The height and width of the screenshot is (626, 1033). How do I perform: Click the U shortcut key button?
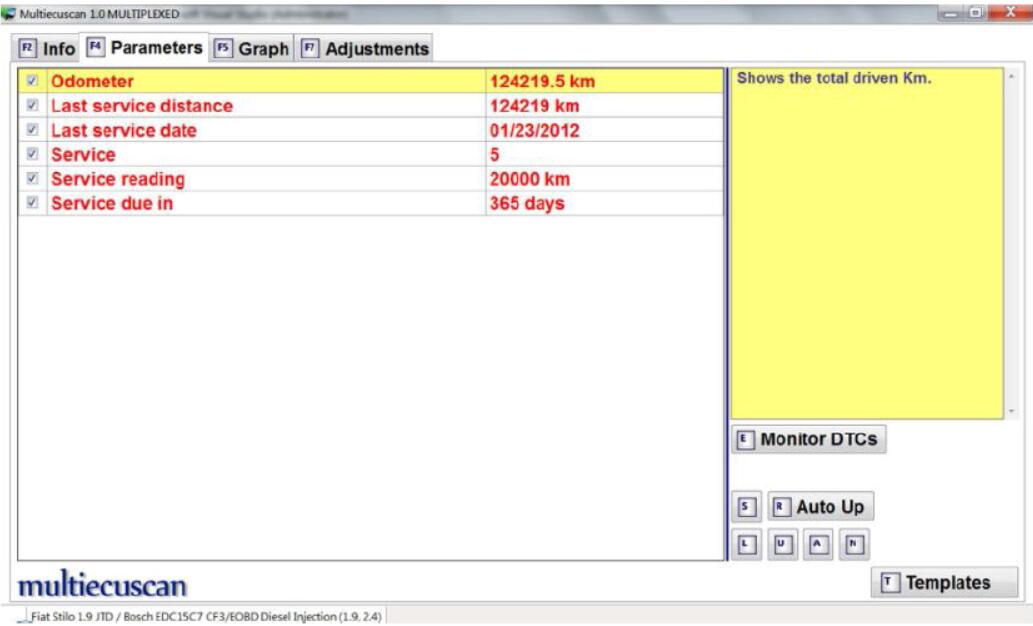click(x=782, y=544)
